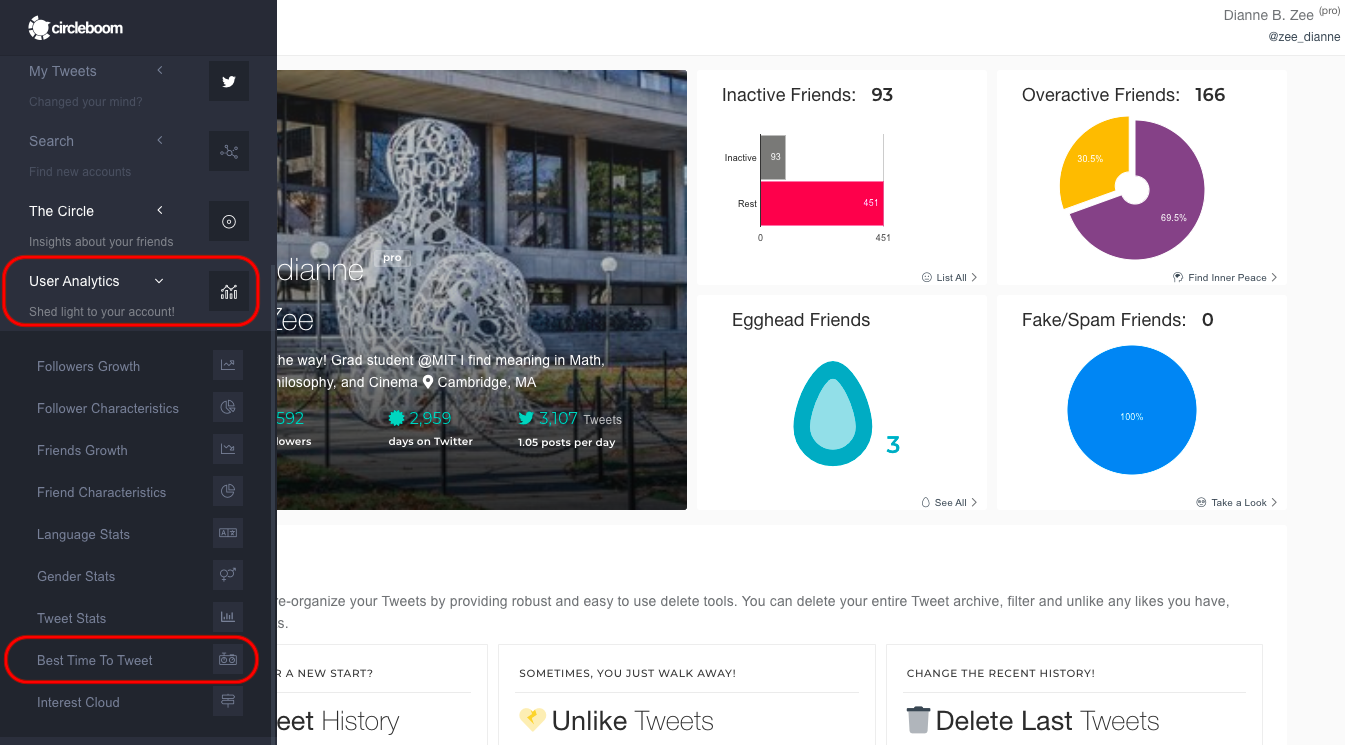The height and width of the screenshot is (745, 1345).
Task: Open the My Tweets menu
Action: tap(63, 71)
